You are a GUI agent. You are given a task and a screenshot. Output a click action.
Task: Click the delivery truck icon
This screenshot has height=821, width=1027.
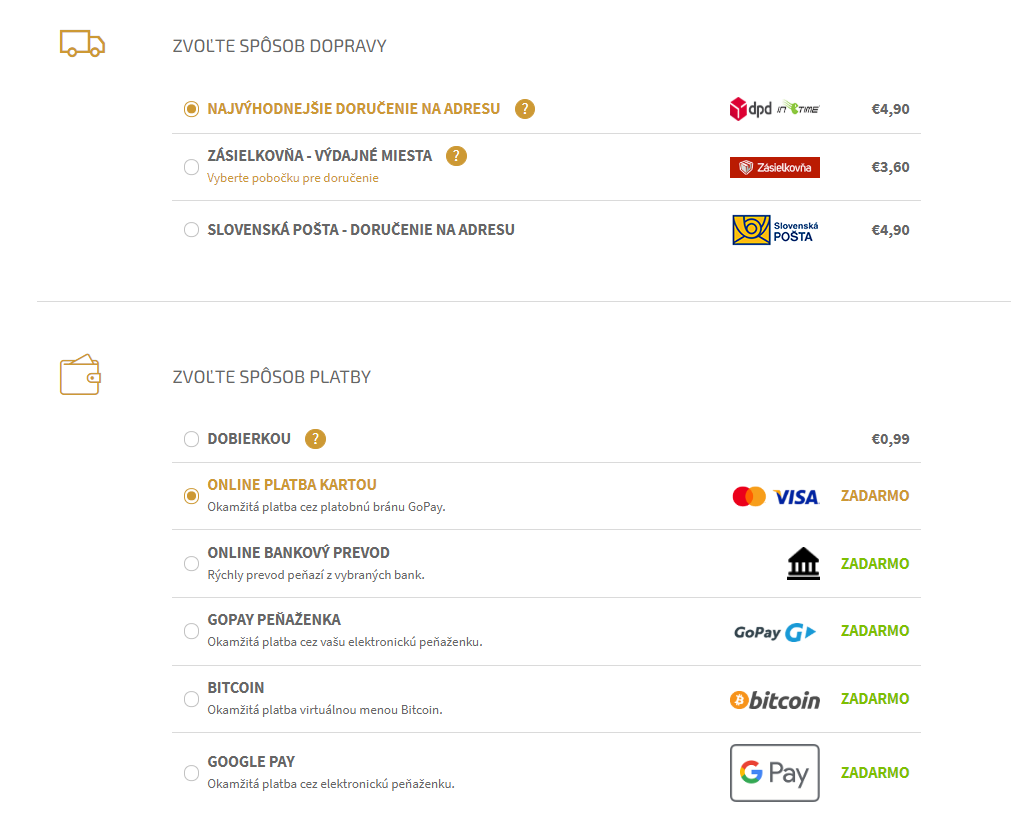point(83,44)
